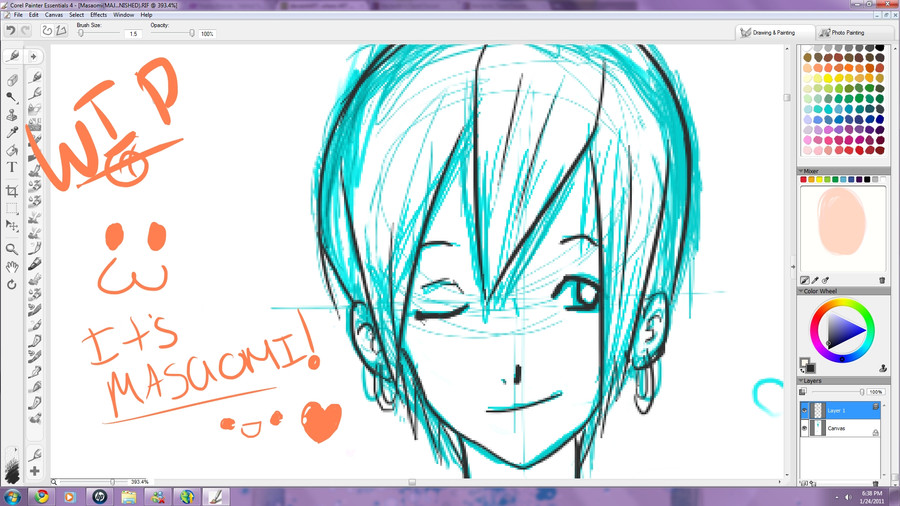Click the Opacity percentage field
Screen dimensions: 900x506
(207, 34)
